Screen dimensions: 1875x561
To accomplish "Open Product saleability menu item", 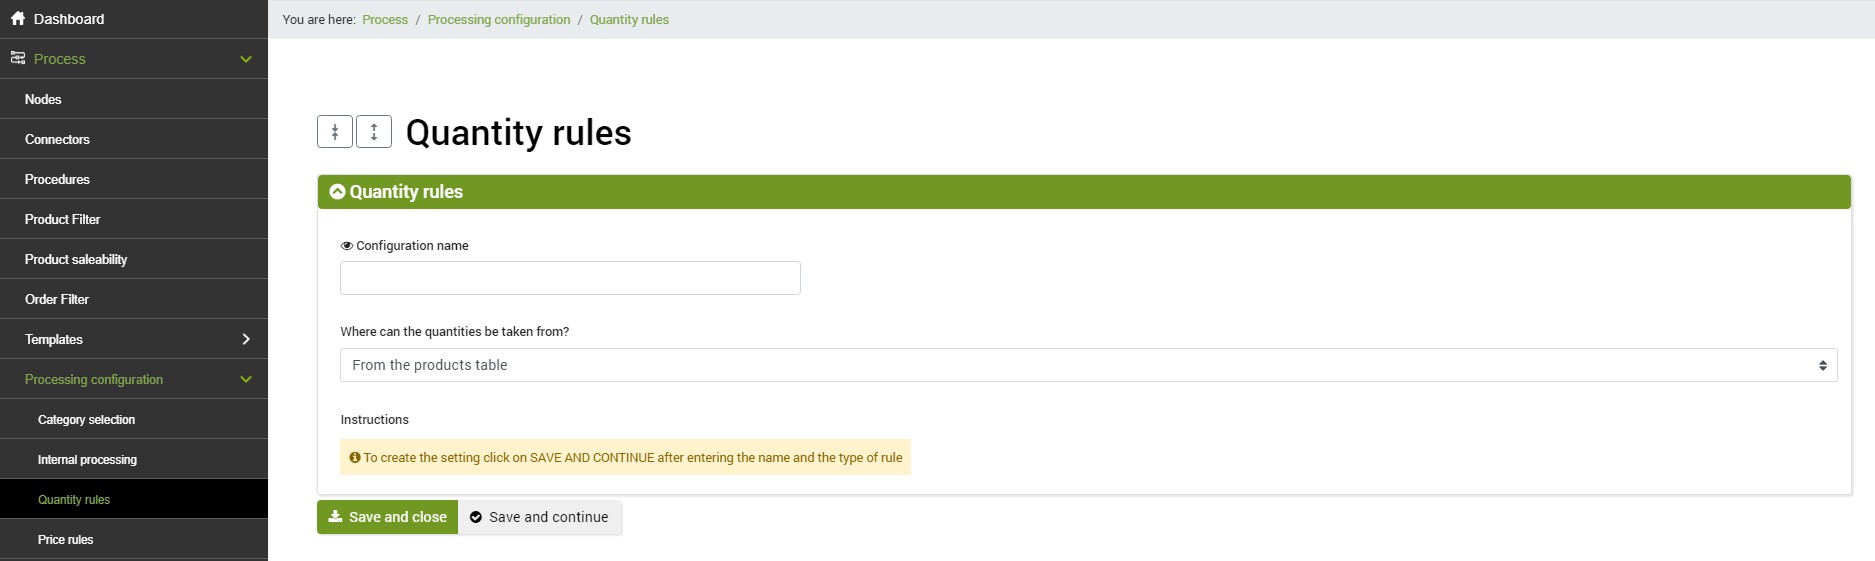I will pyautogui.click(x=134, y=259).
